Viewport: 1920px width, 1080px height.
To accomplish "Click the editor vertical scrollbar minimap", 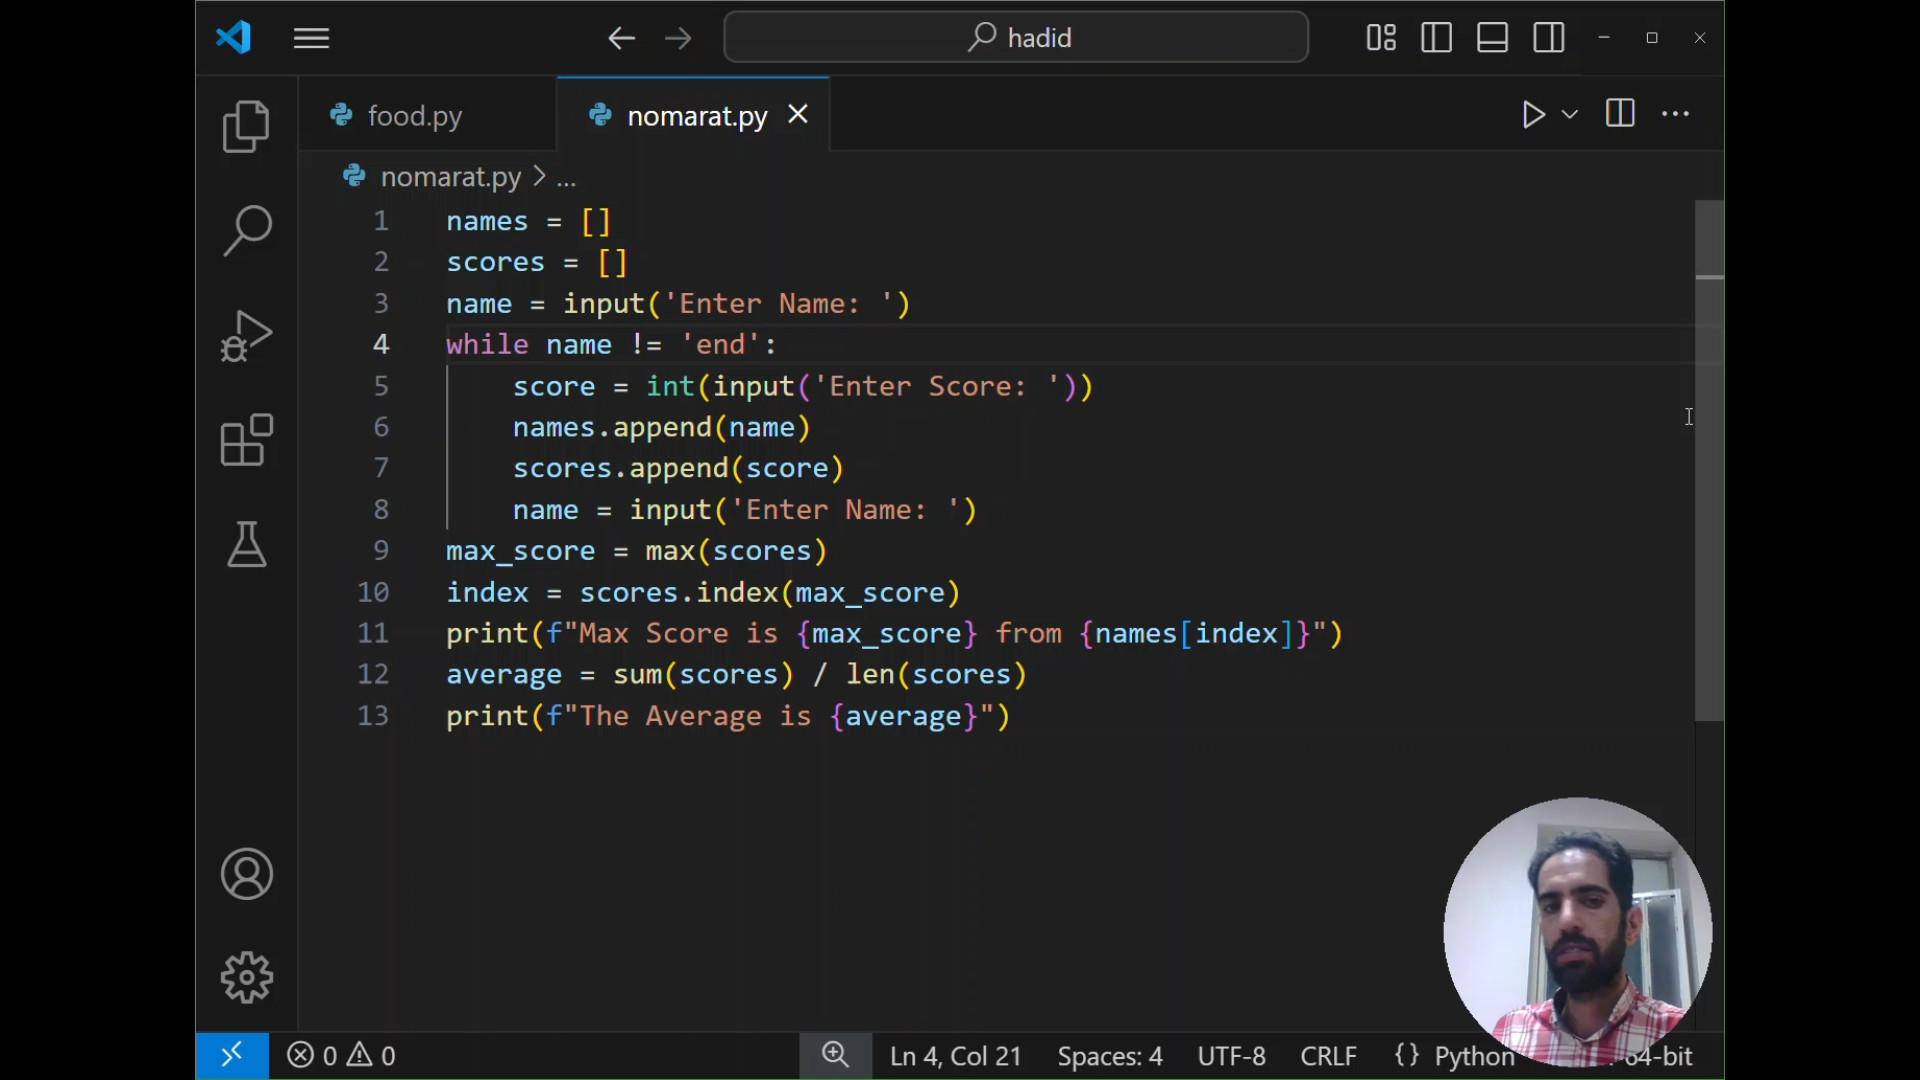I will (x=1708, y=460).
